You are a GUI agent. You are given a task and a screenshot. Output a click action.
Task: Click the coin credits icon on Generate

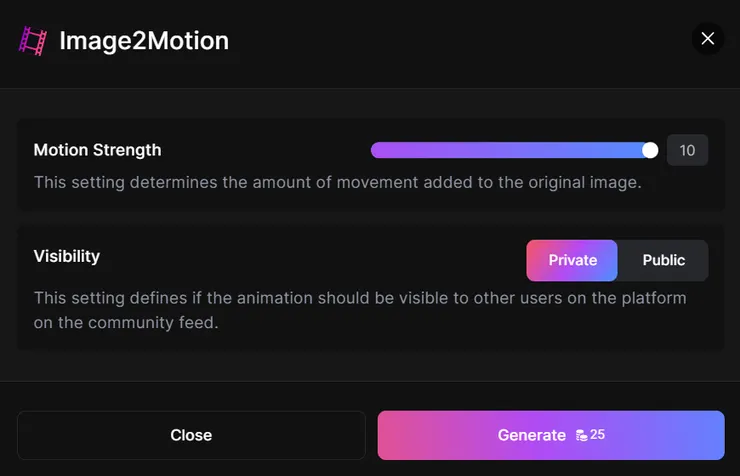[581, 435]
